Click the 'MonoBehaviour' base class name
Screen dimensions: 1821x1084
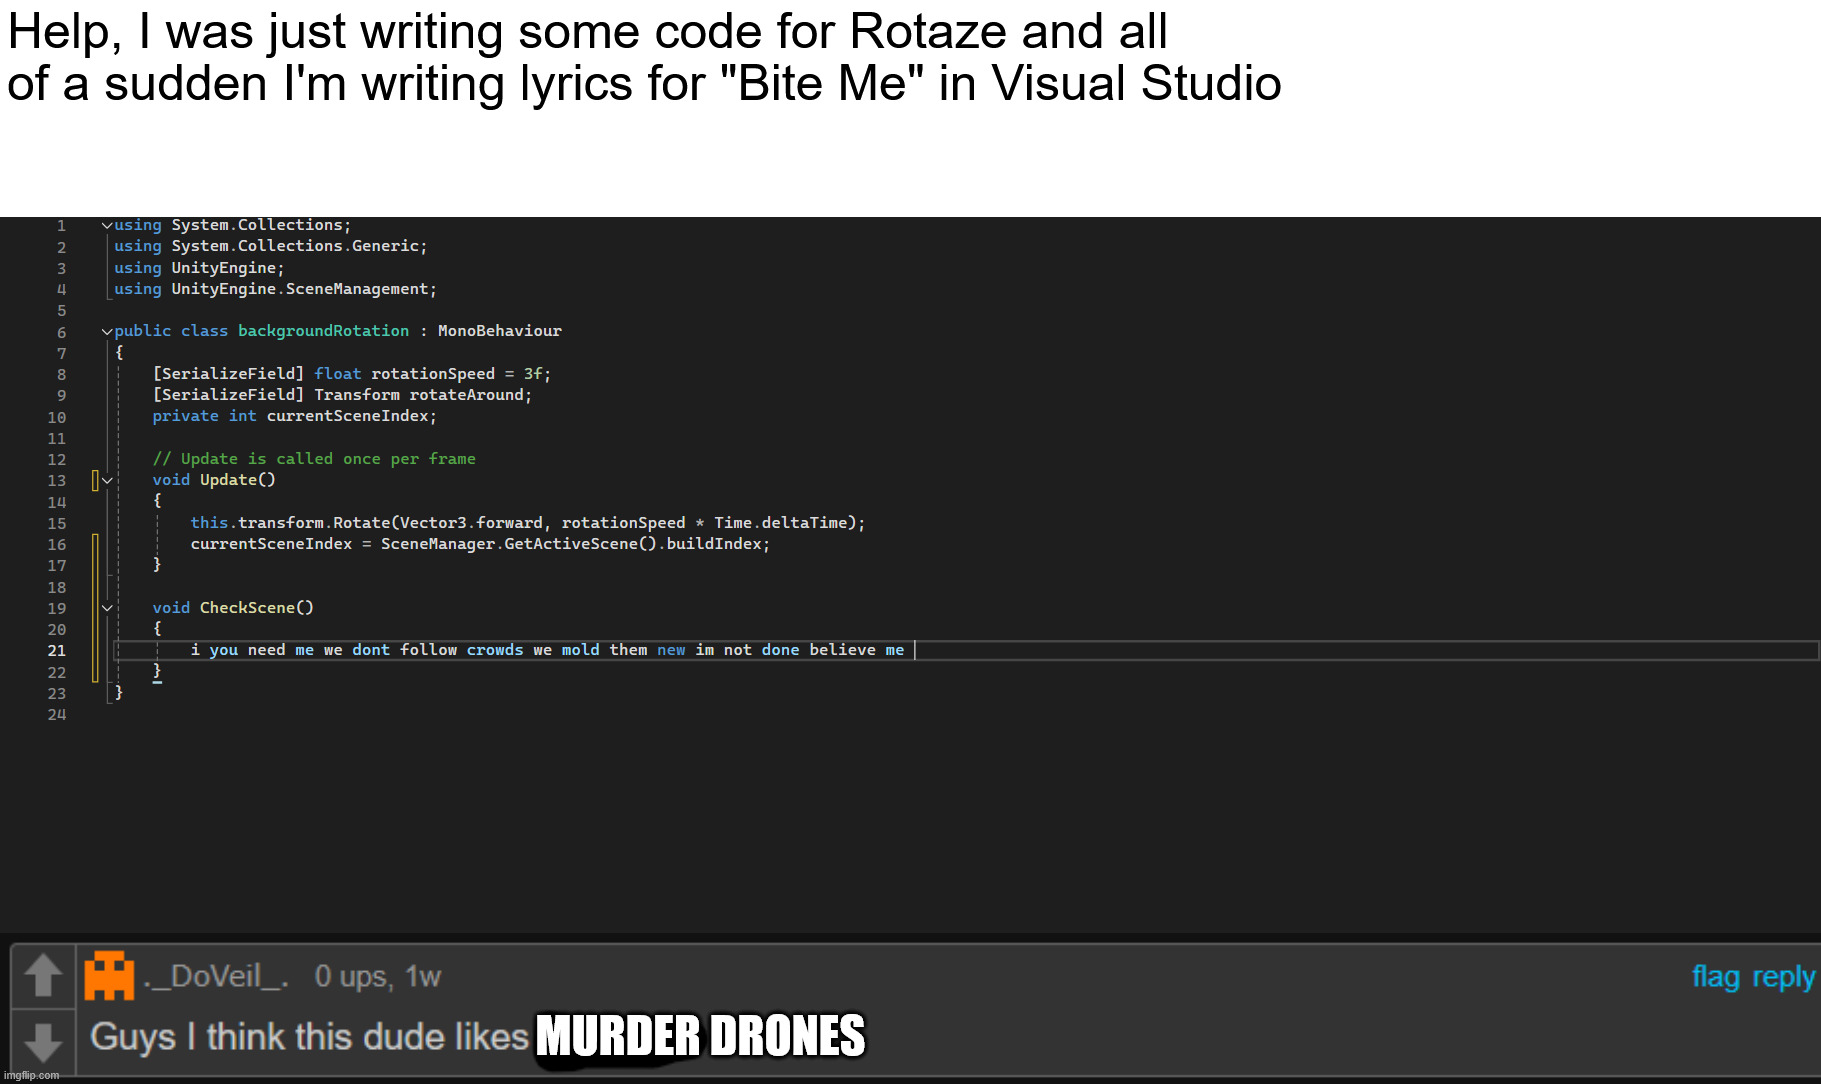tap(500, 331)
